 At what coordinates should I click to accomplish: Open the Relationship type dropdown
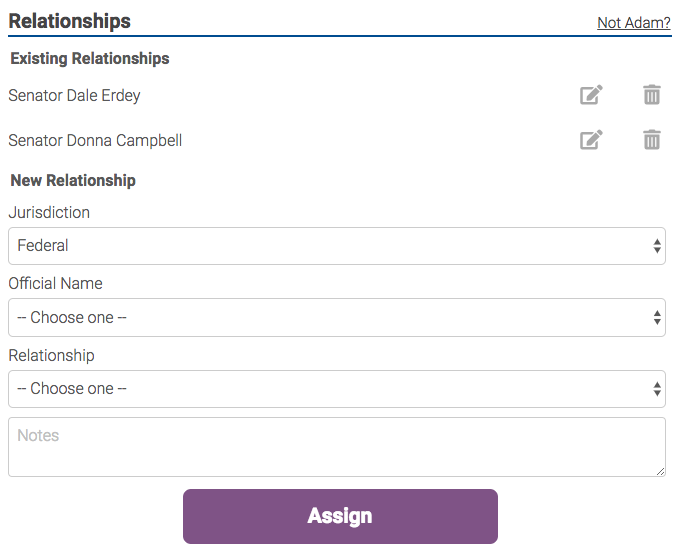[x=336, y=389]
